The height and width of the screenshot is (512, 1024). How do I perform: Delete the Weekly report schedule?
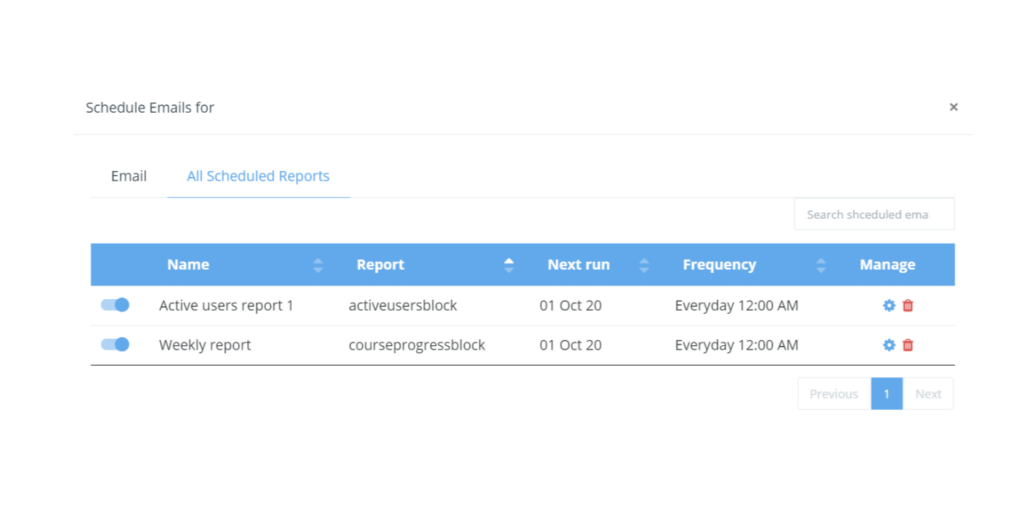[x=908, y=345]
